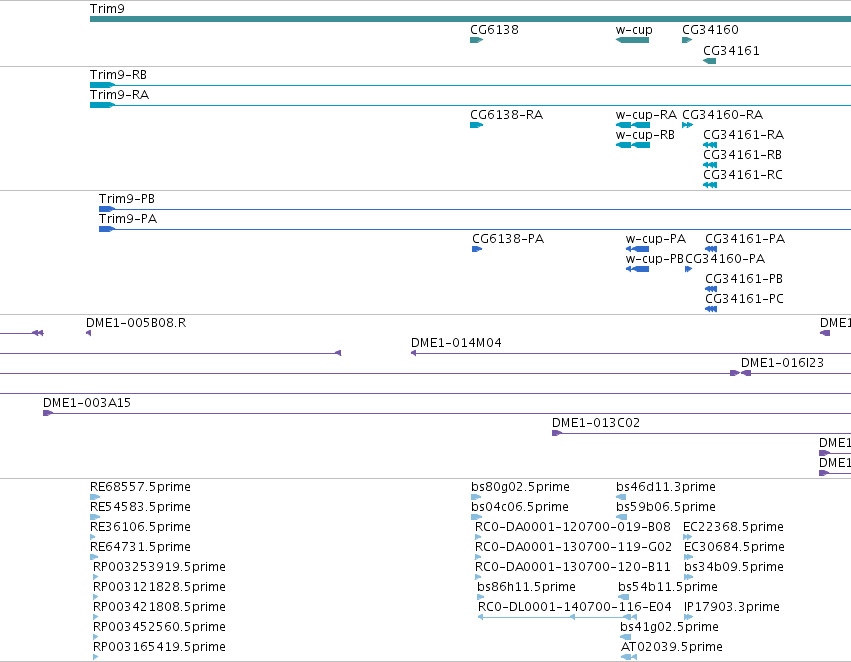
Task: Select the CG34161-PC protein glyph
Action: (712, 310)
